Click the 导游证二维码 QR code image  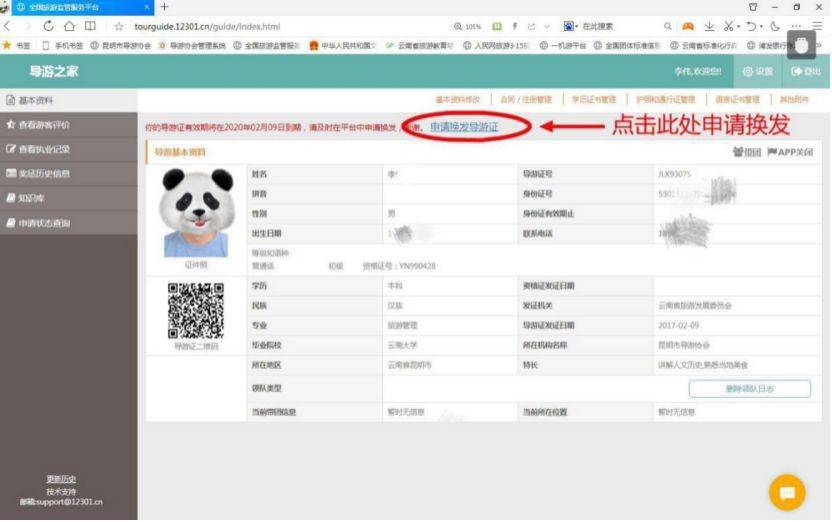196,310
